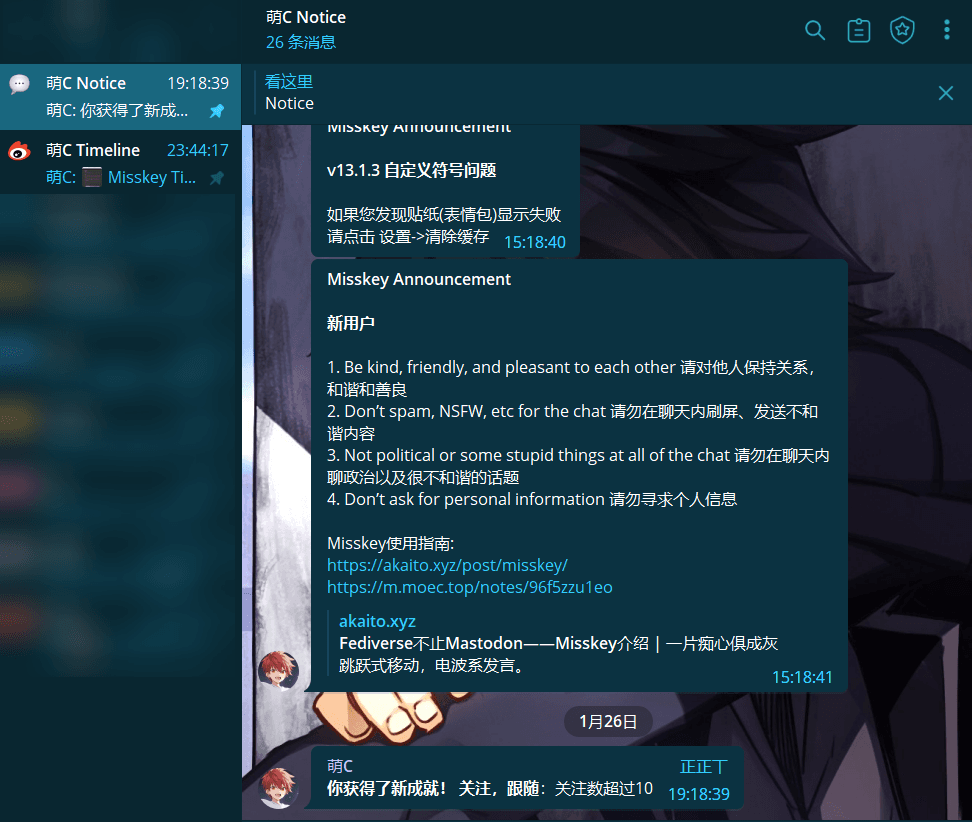Open the three-dot chat options menu
This screenshot has height=822, width=972.
tap(946, 30)
